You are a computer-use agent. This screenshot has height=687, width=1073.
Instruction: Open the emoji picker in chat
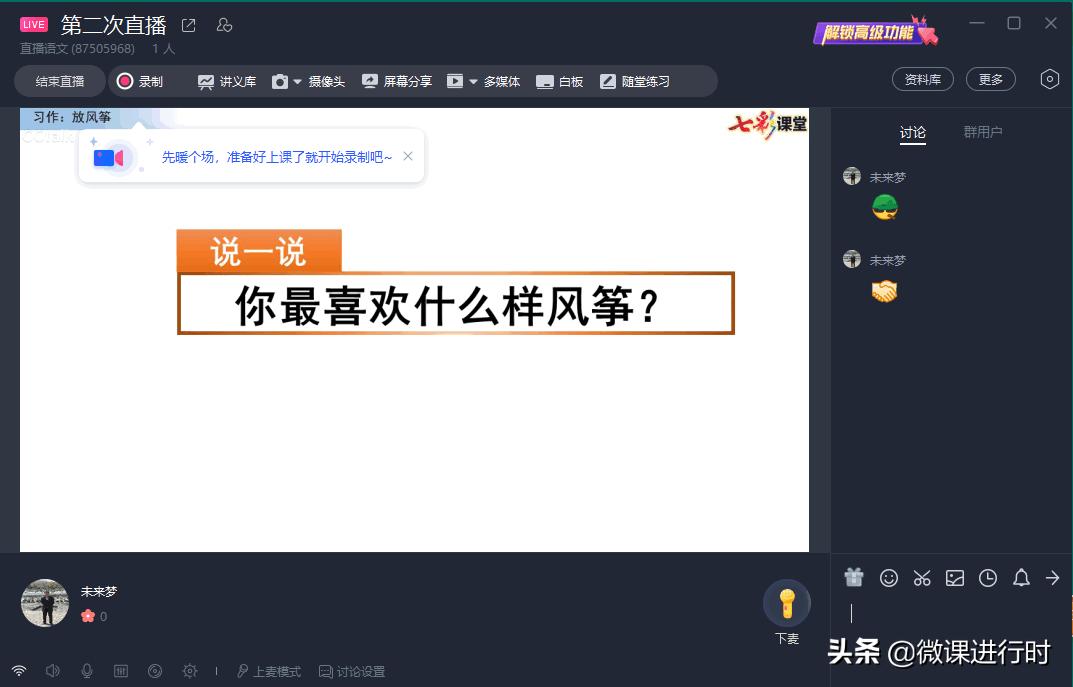point(888,578)
